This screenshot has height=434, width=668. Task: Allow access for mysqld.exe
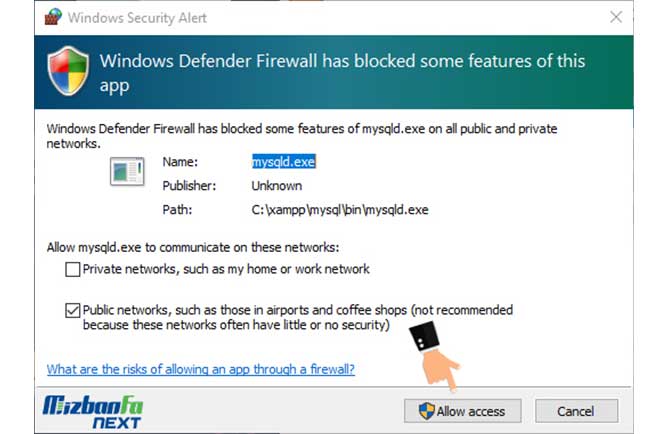[463, 411]
